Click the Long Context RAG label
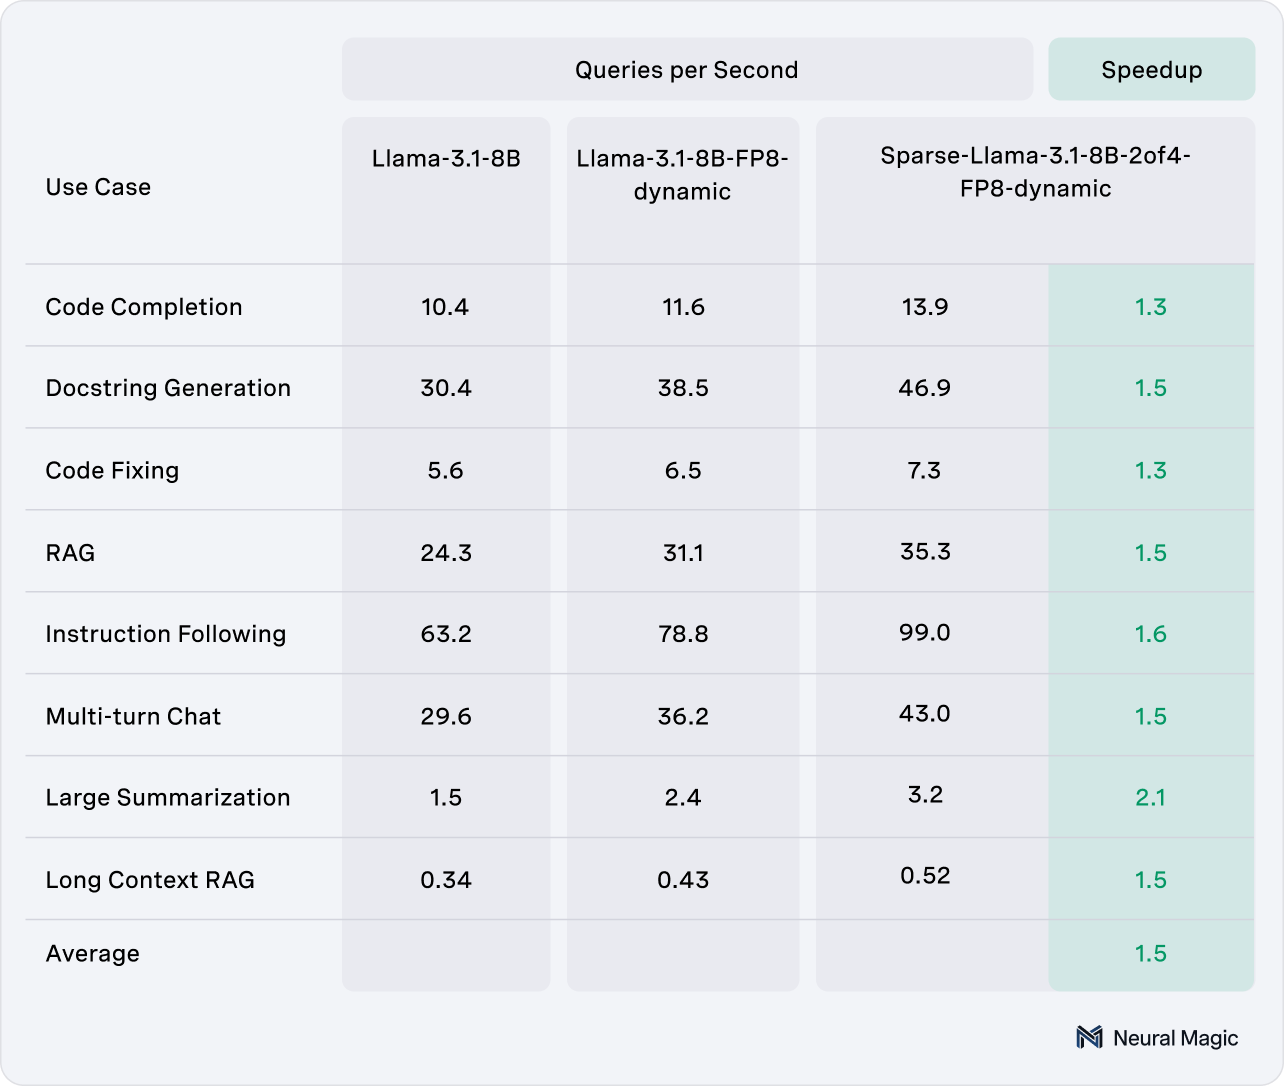 (x=150, y=880)
